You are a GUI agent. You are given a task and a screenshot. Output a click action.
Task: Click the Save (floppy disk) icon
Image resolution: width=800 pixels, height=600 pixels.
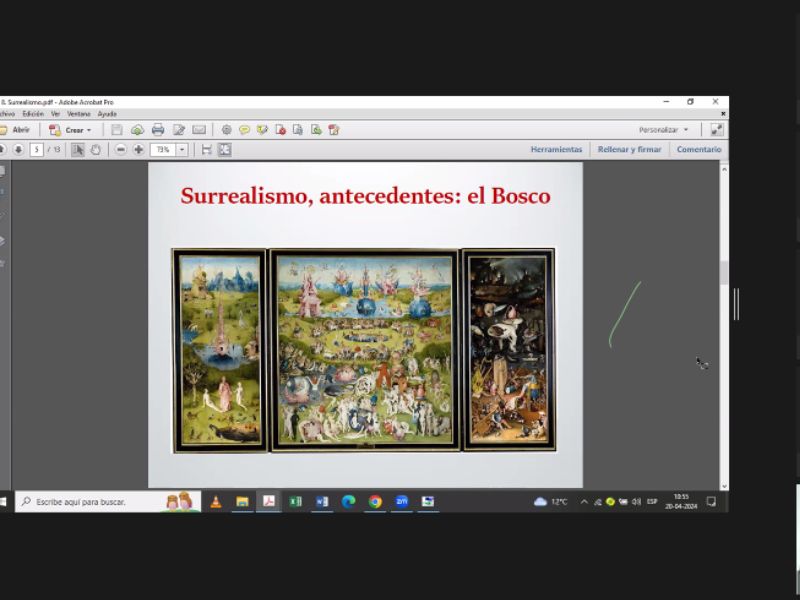pos(116,130)
